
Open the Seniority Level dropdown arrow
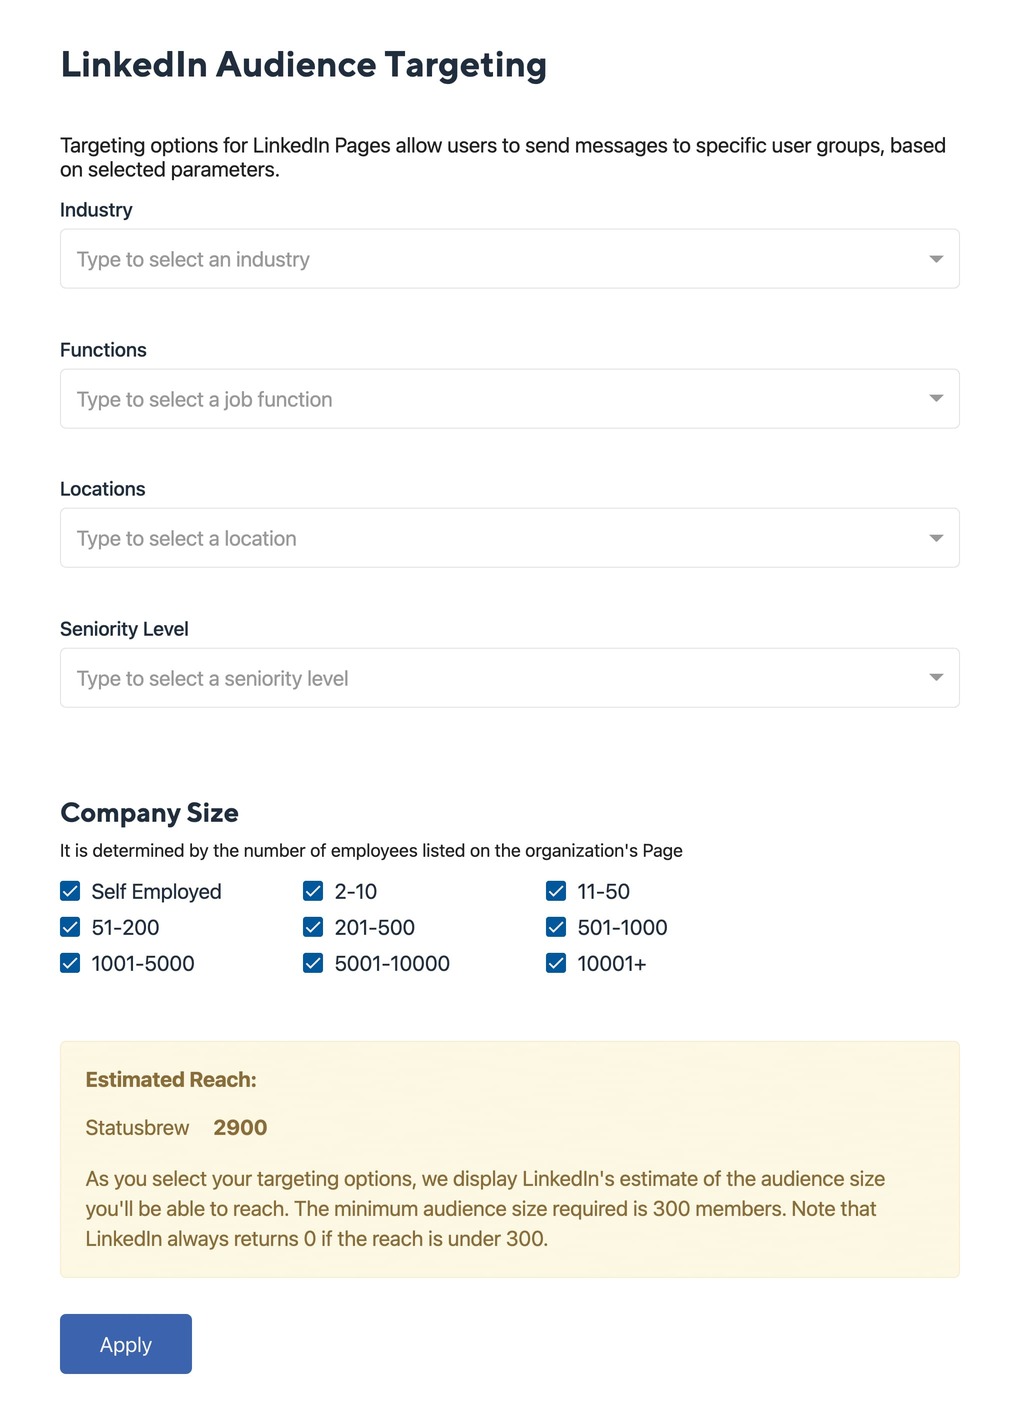[x=936, y=678]
